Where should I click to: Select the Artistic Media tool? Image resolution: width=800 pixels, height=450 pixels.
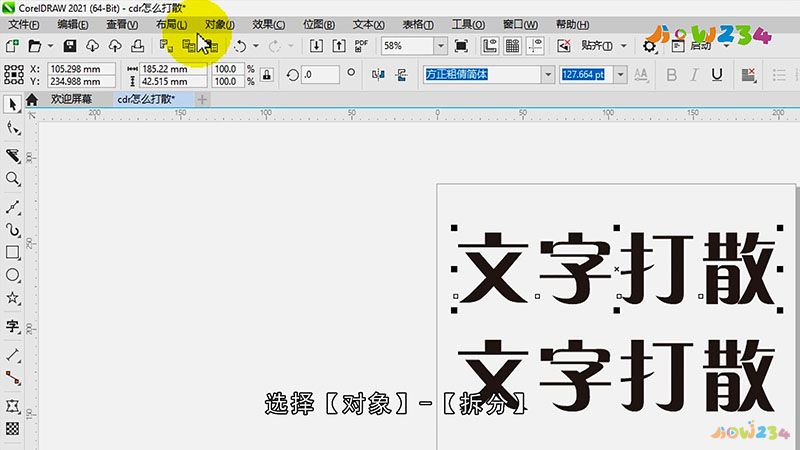click(x=13, y=230)
